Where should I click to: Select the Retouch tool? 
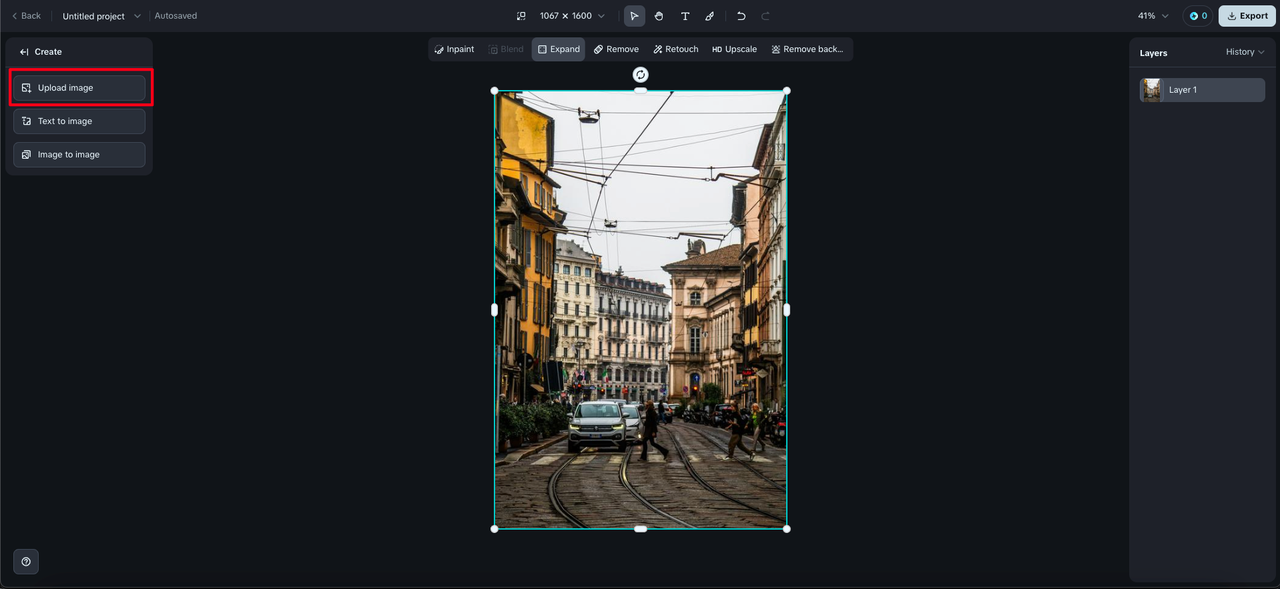point(676,49)
